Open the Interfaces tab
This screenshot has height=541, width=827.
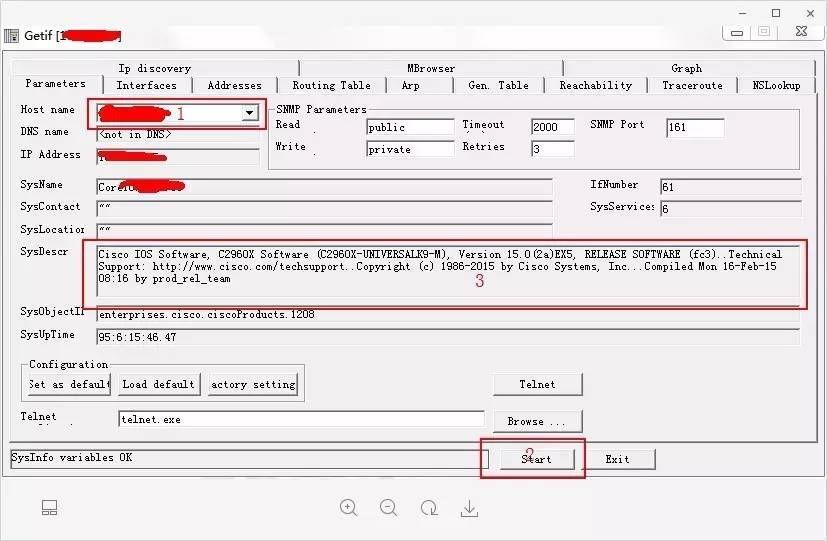[x=147, y=85]
